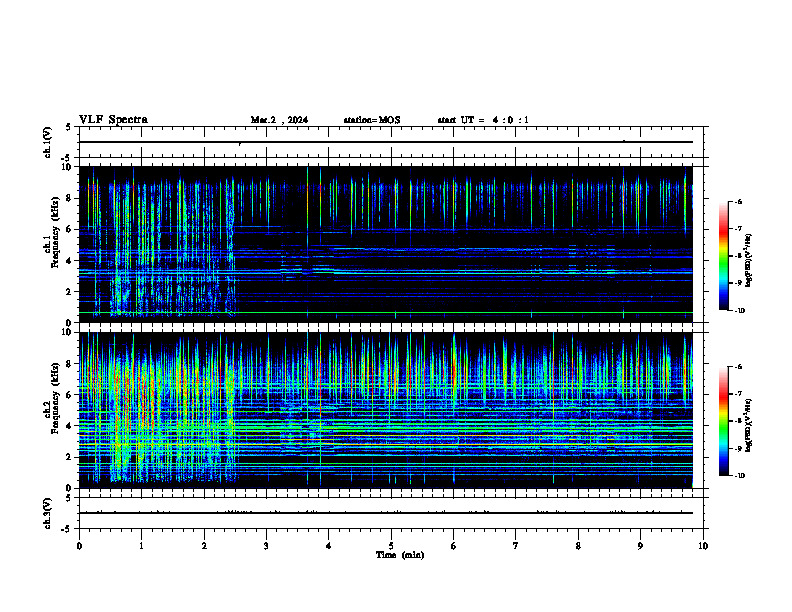This screenshot has height=612, width=792.
Task: Click the "5" tick of the ch.1(V) axis
Action: pyautogui.click(x=68, y=127)
